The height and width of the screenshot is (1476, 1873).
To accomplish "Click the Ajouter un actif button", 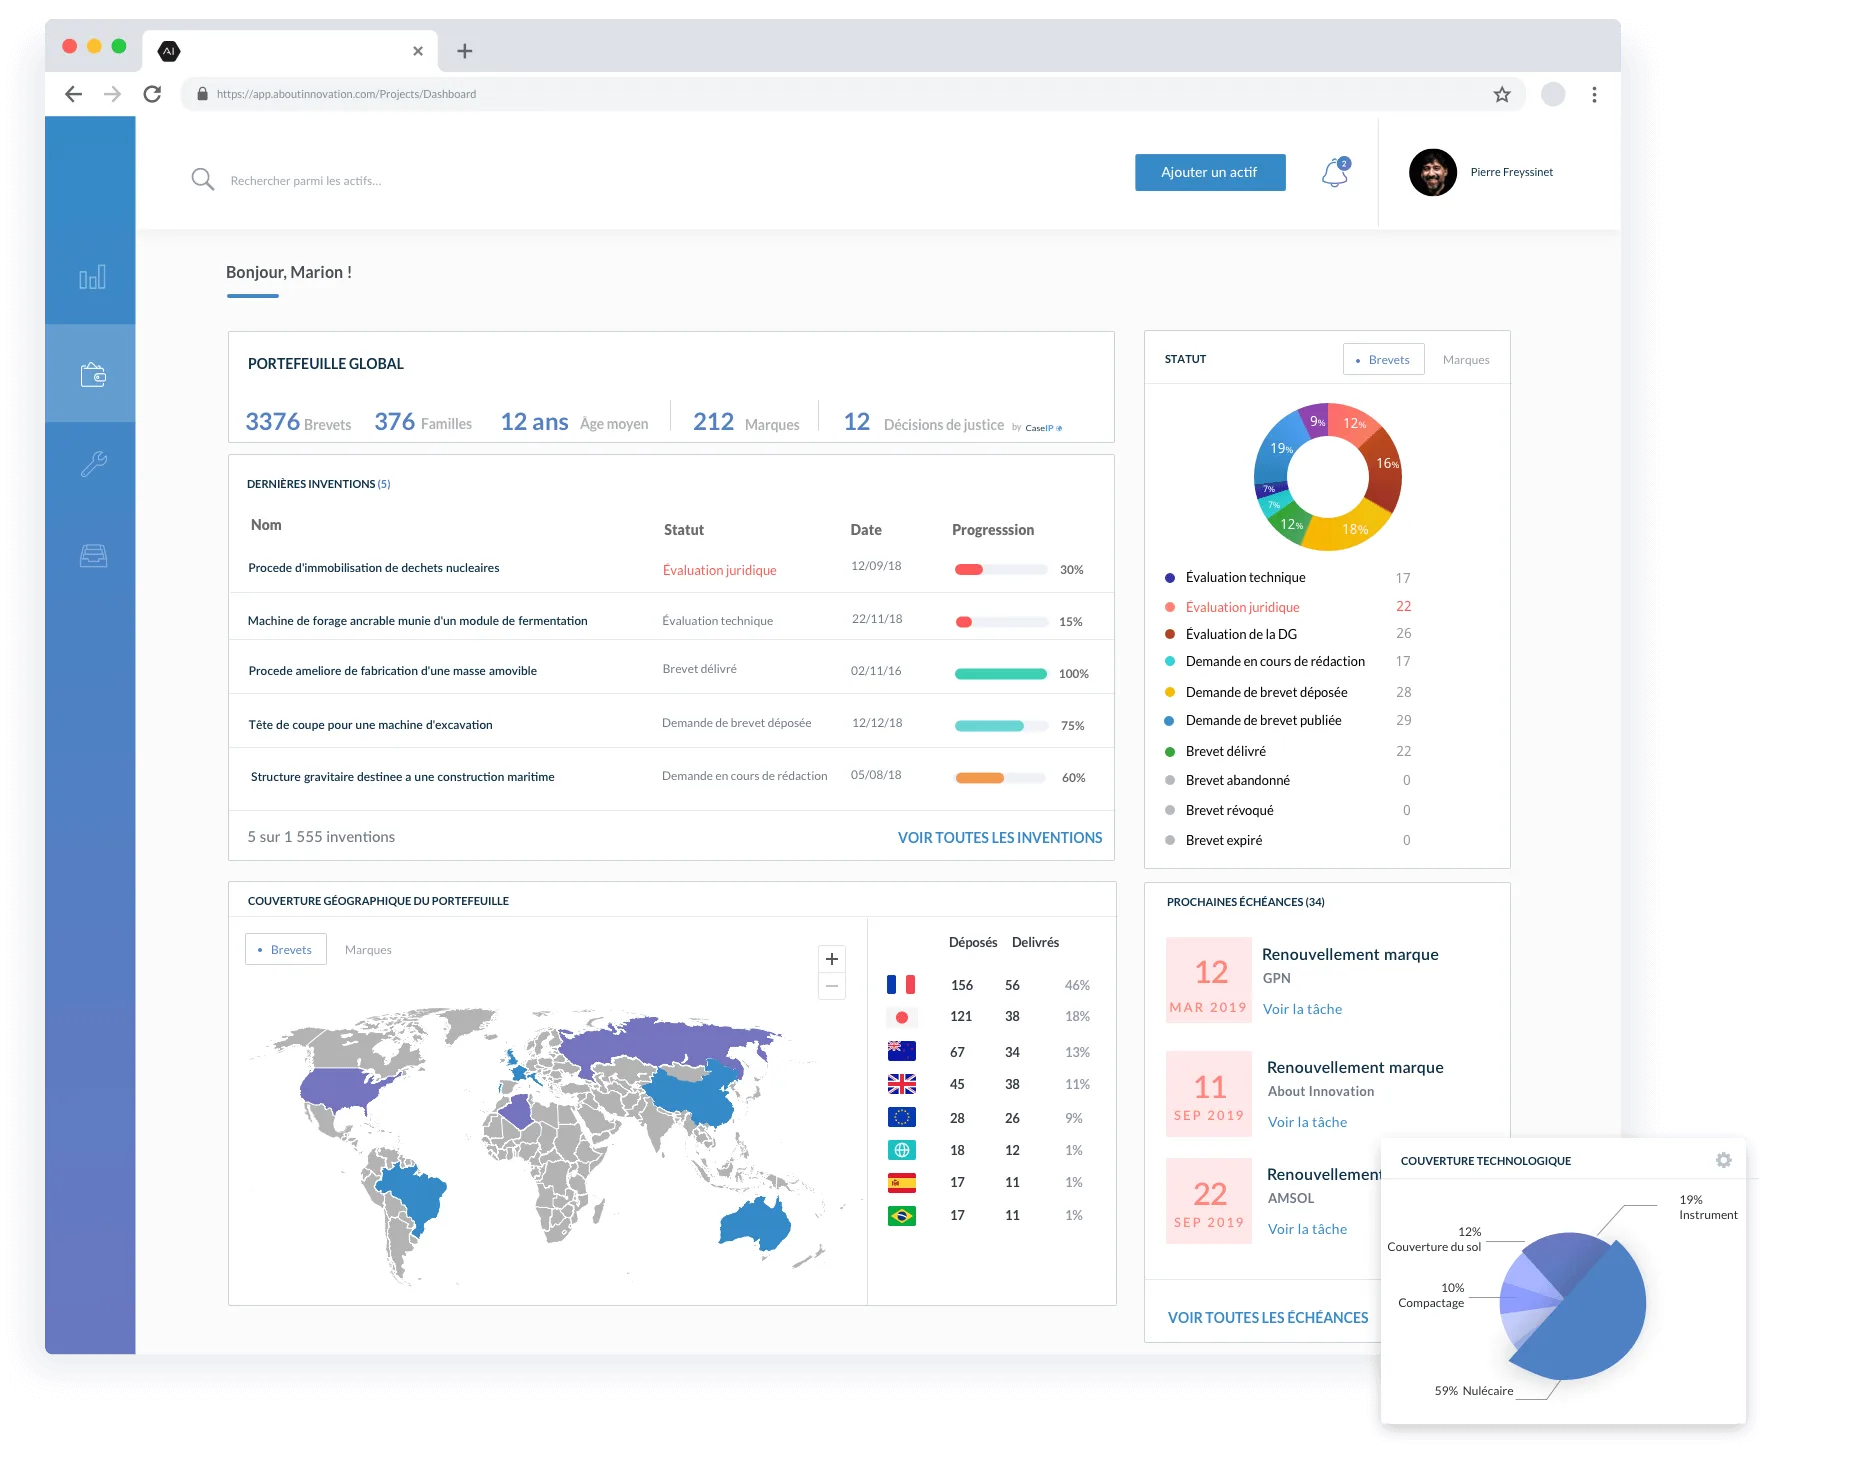I will click(1209, 172).
